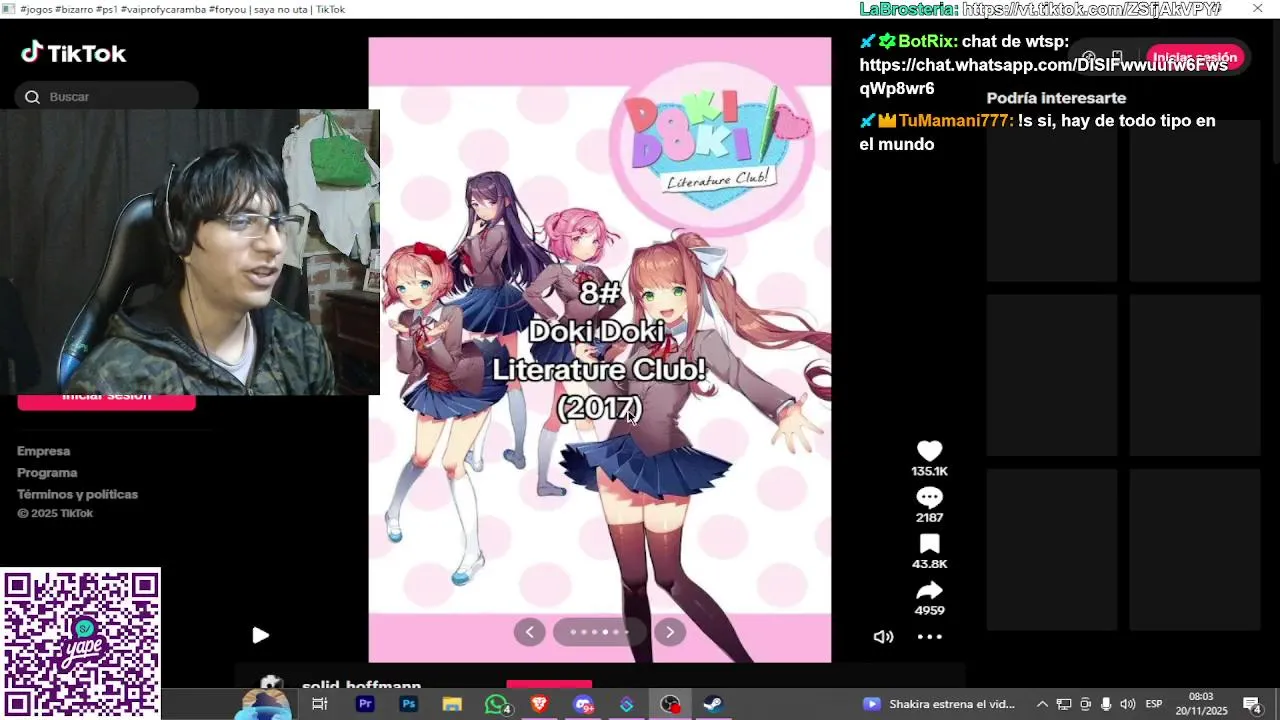The width and height of the screenshot is (1280, 720).
Task: Open the Doki Doki Literature Club slide image
Action: point(599,350)
